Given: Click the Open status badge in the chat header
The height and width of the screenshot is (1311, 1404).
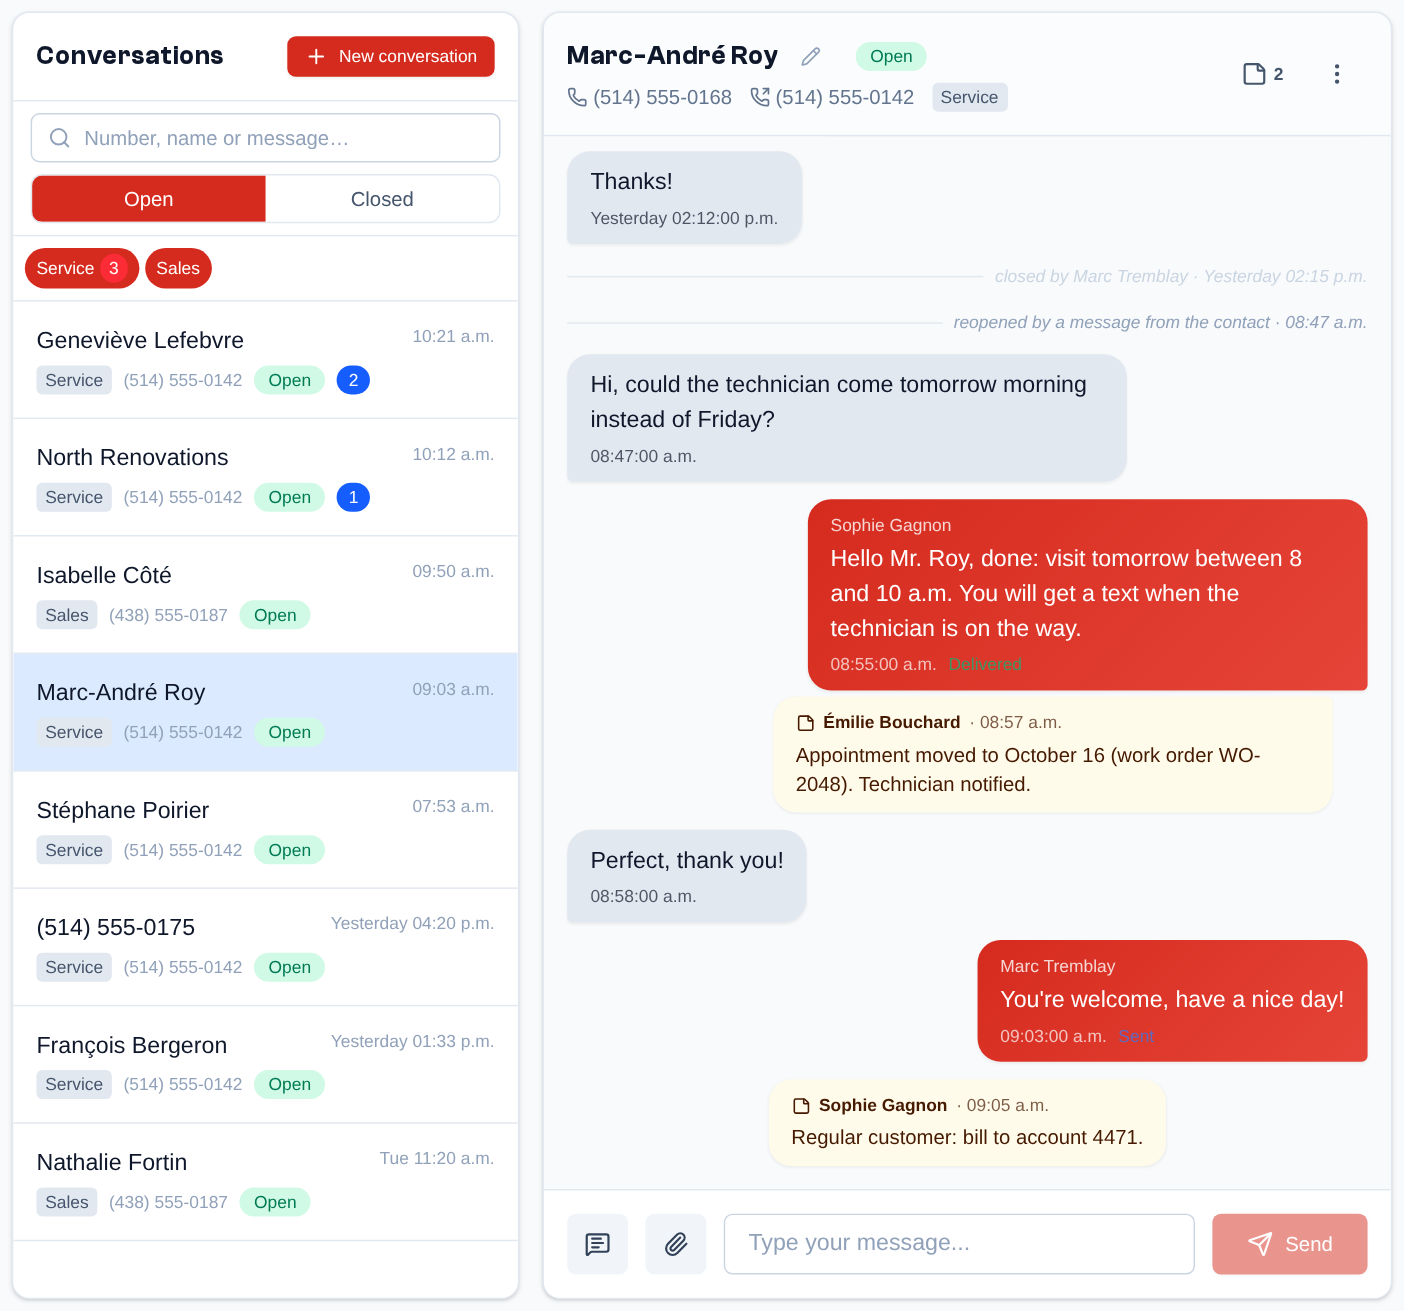Looking at the screenshot, I should click(891, 56).
